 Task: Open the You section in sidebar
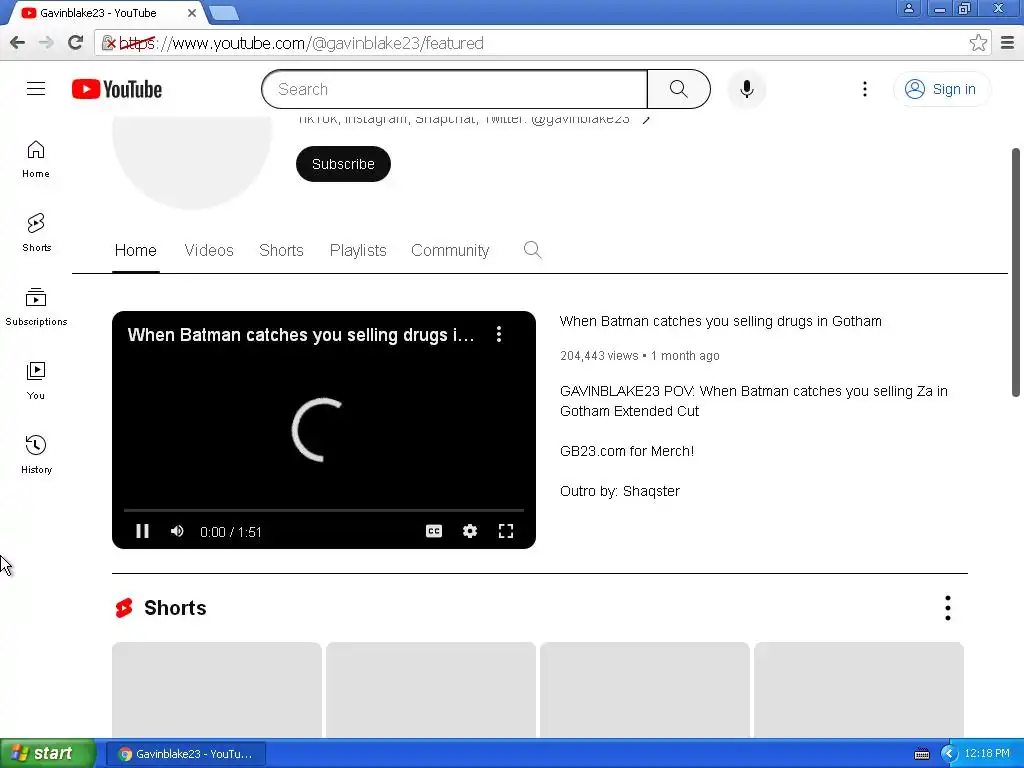coord(36,381)
